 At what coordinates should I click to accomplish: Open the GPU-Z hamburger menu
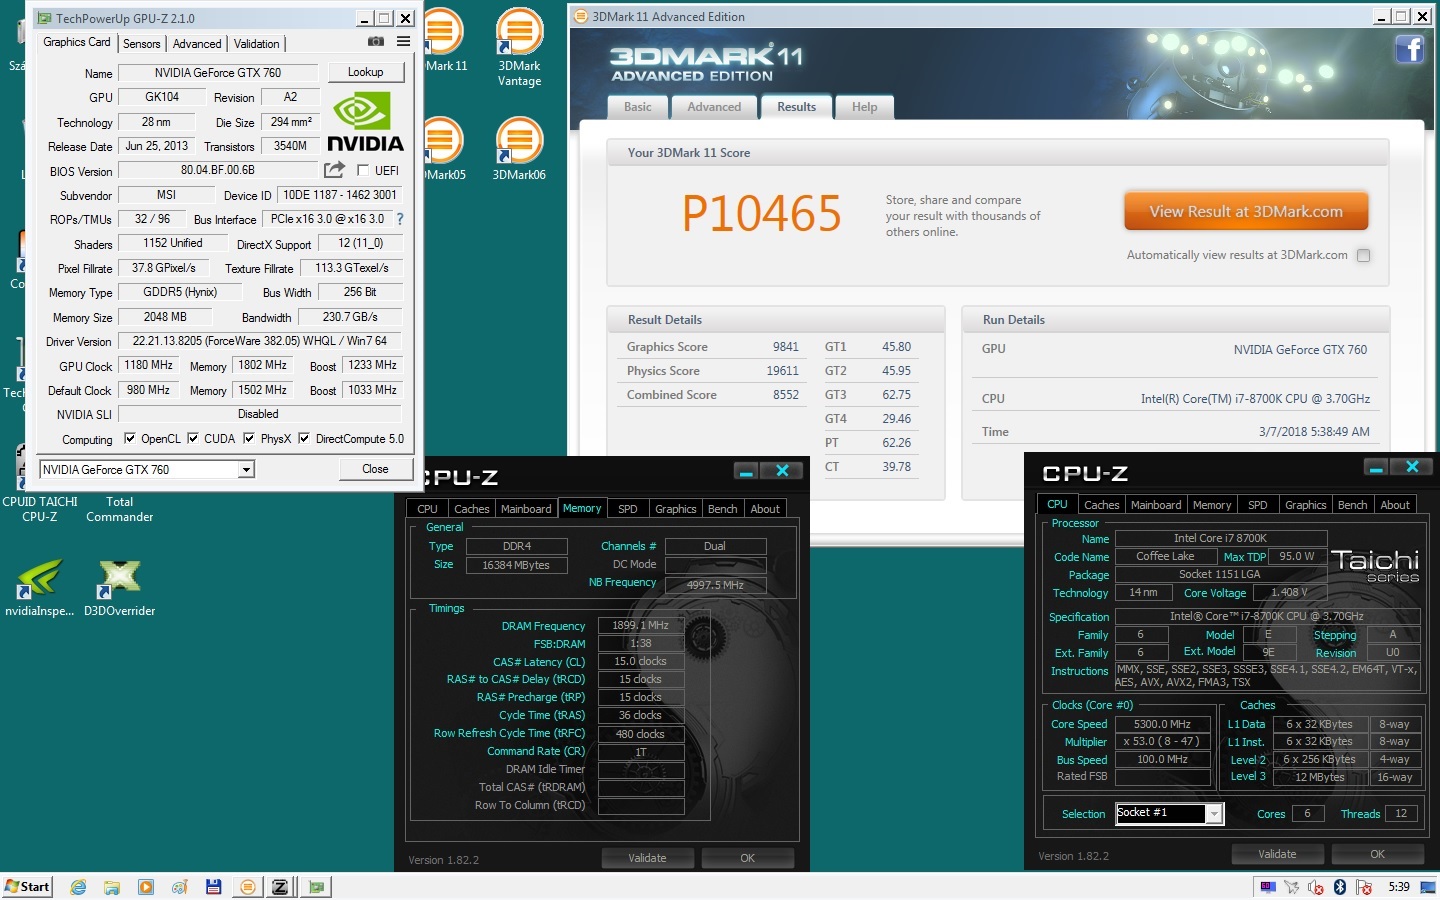(x=403, y=42)
